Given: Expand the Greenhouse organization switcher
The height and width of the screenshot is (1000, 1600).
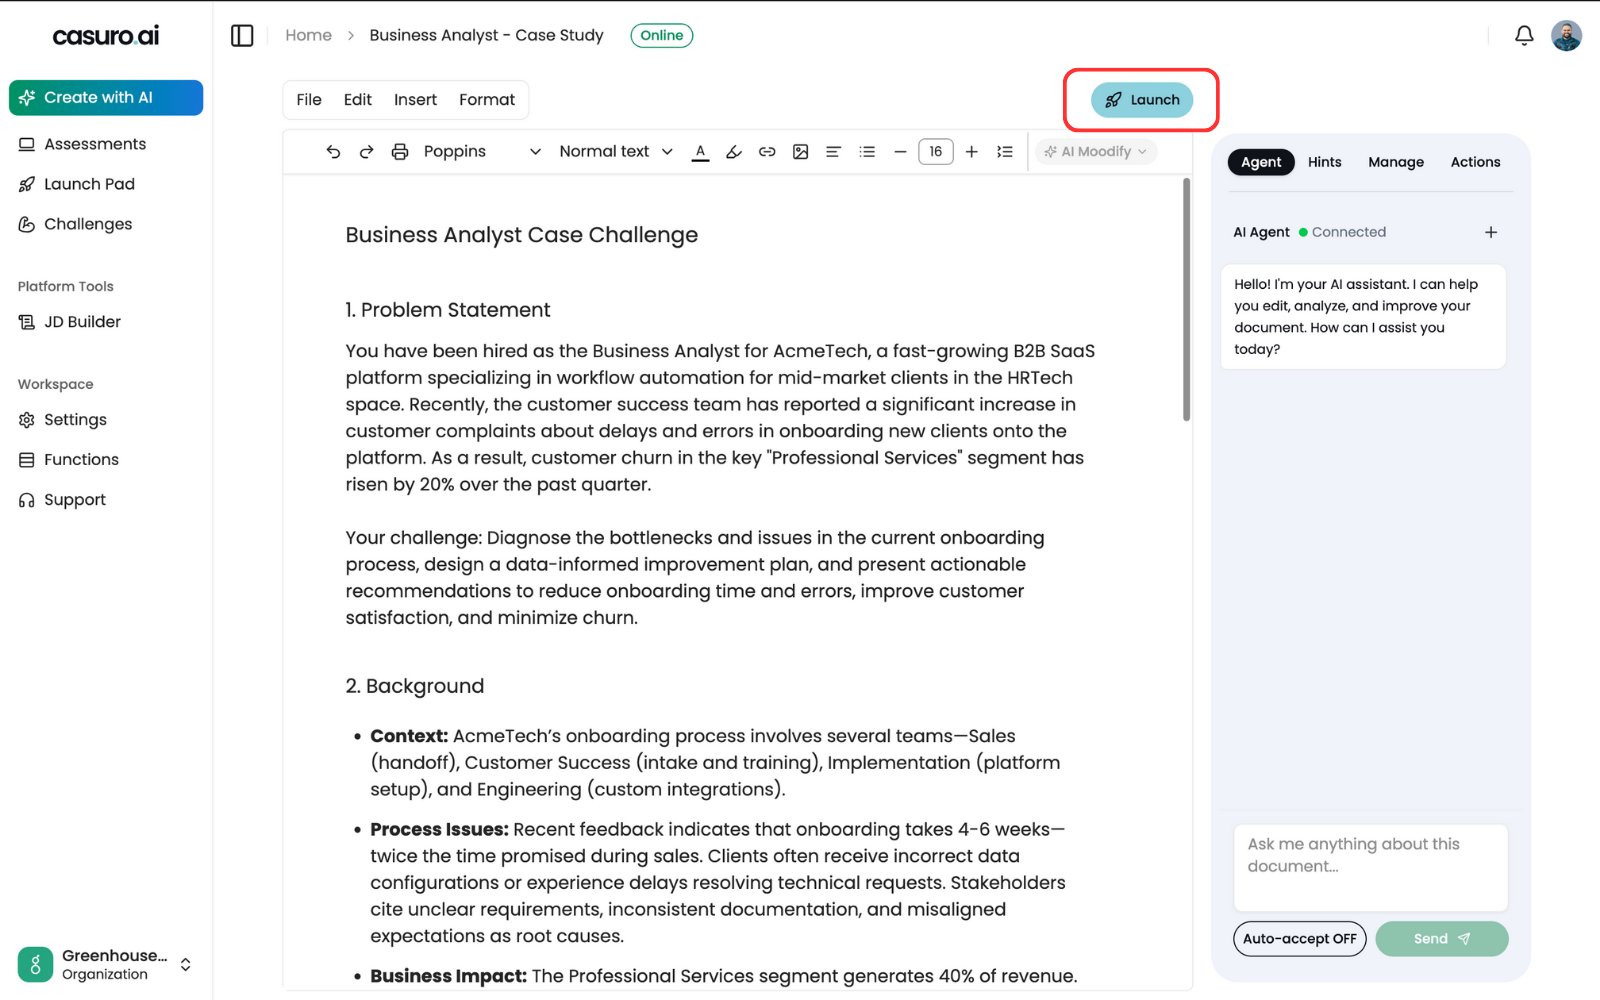Looking at the screenshot, I should click(x=185, y=965).
